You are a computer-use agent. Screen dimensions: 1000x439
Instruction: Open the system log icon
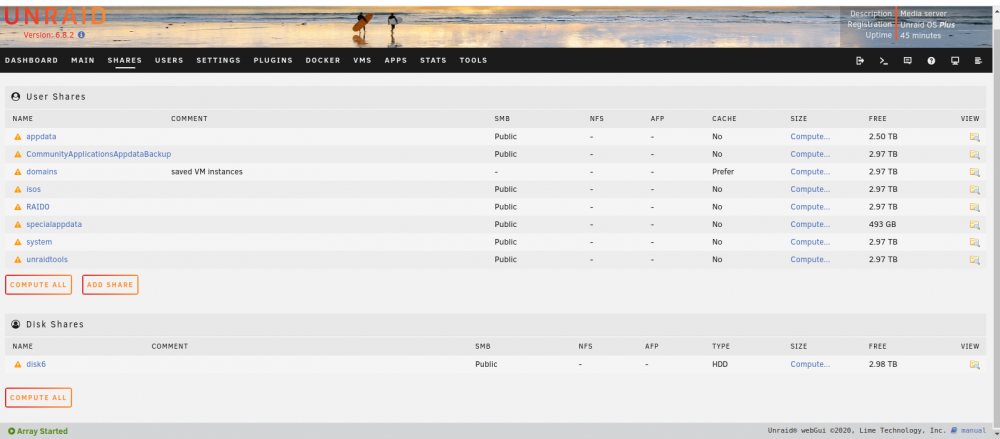click(x=978, y=61)
